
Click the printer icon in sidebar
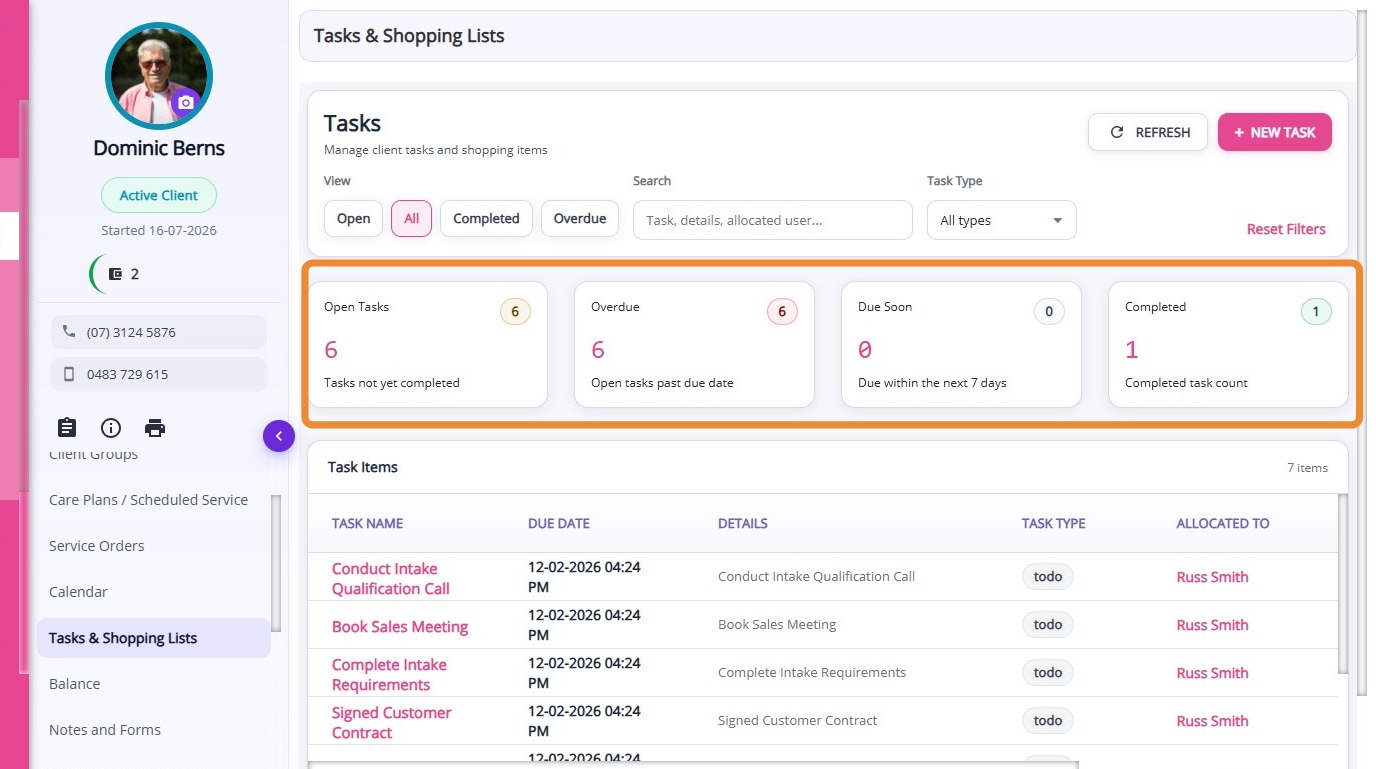click(155, 428)
